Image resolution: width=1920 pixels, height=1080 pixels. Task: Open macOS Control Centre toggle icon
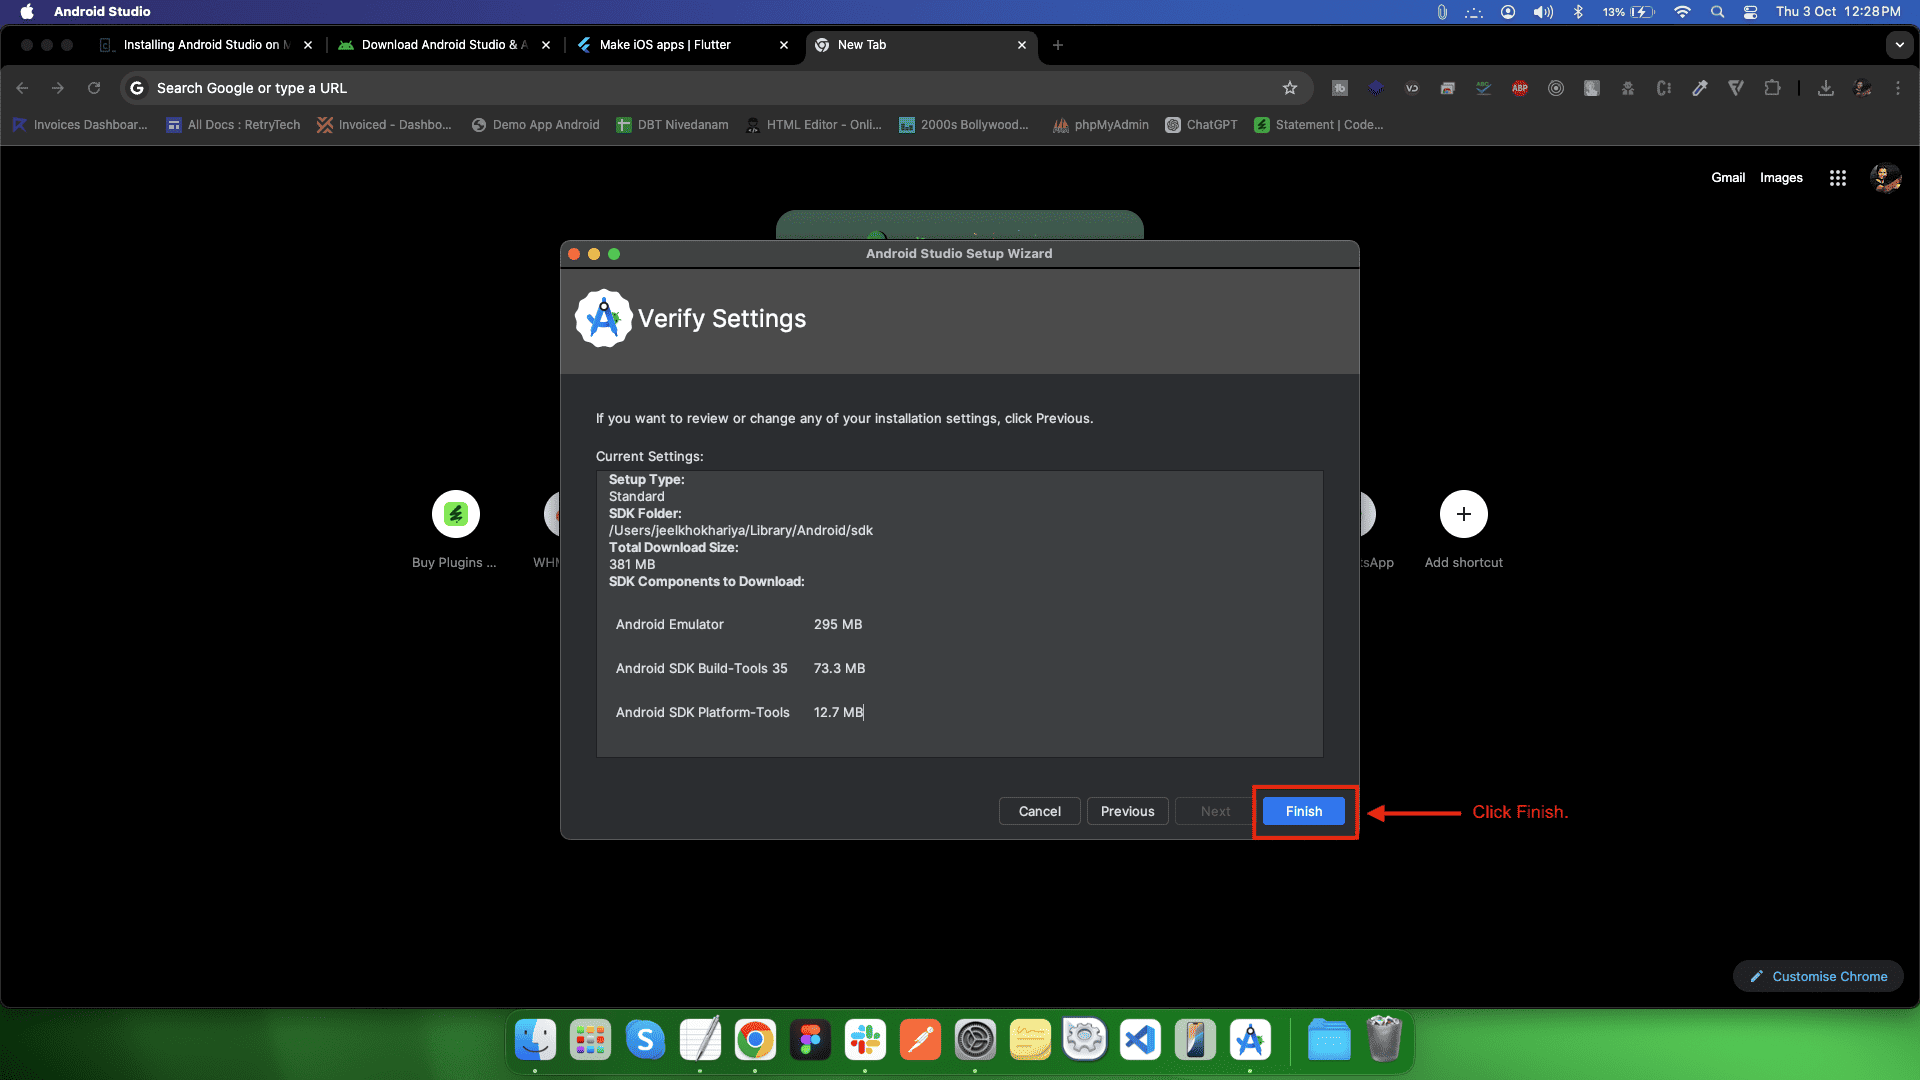[x=1750, y=12]
